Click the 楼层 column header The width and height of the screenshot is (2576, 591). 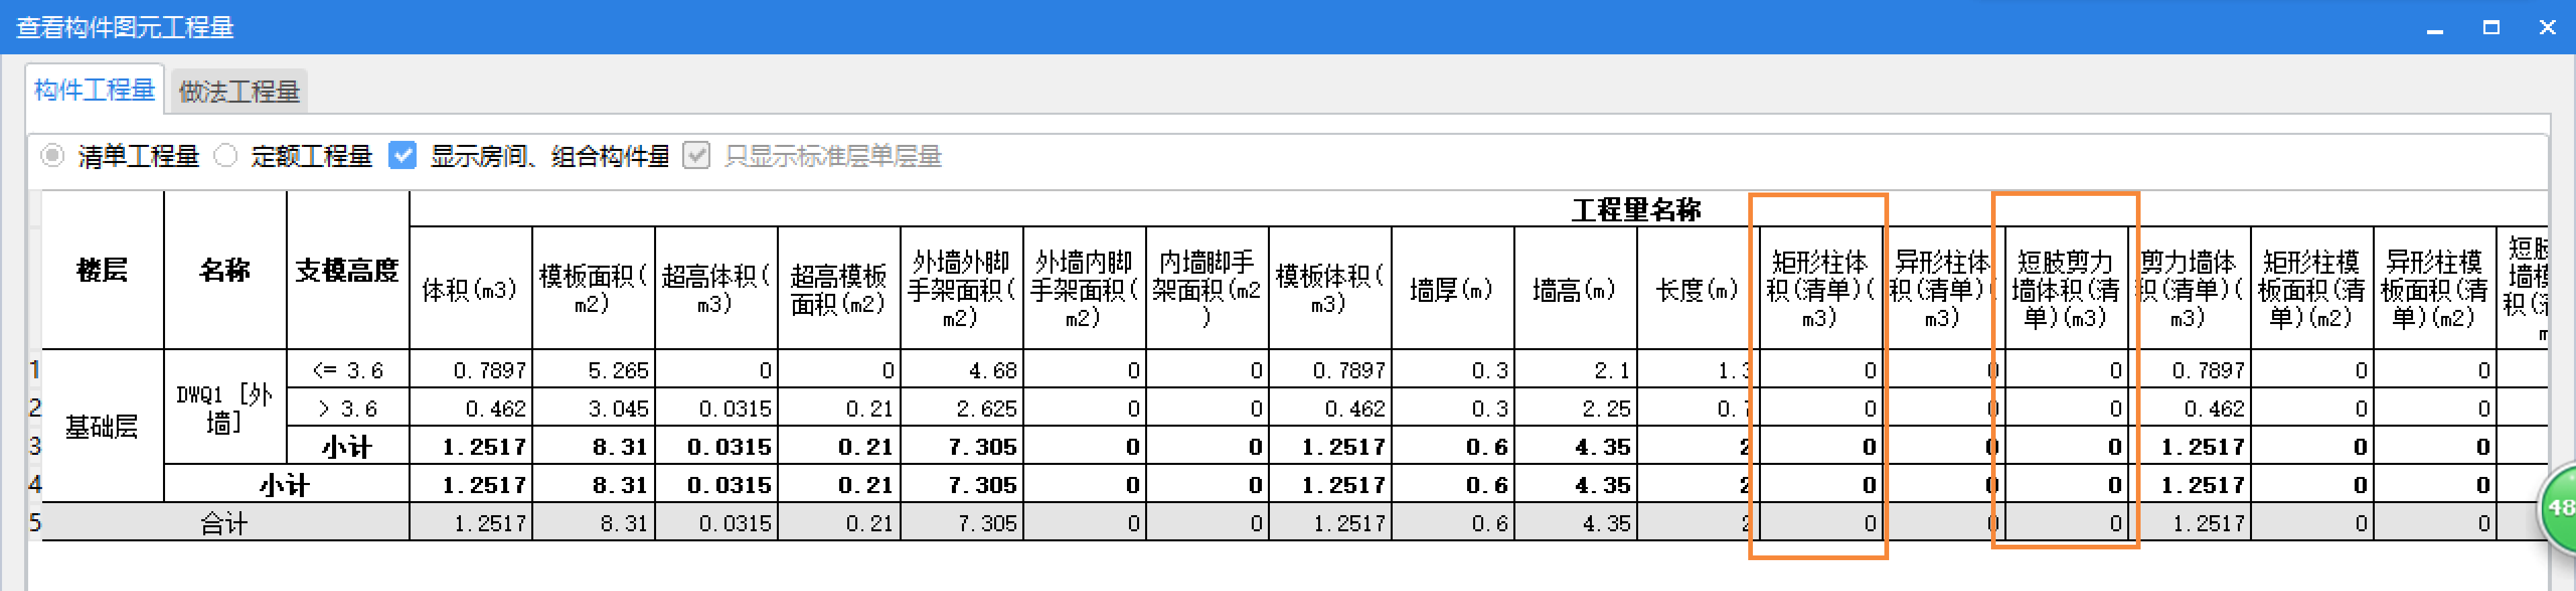tap(102, 270)
